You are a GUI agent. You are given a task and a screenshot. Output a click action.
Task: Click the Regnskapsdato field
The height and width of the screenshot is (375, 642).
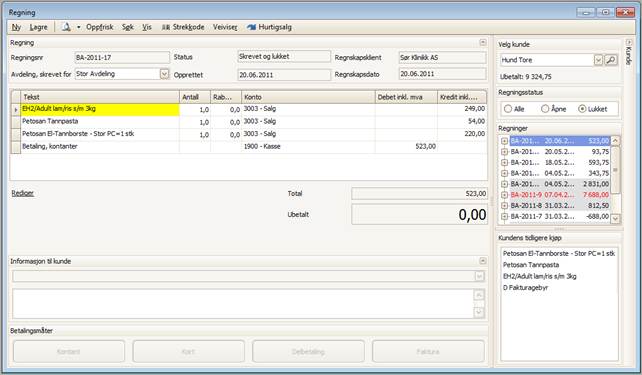click(x=443, y=74)
